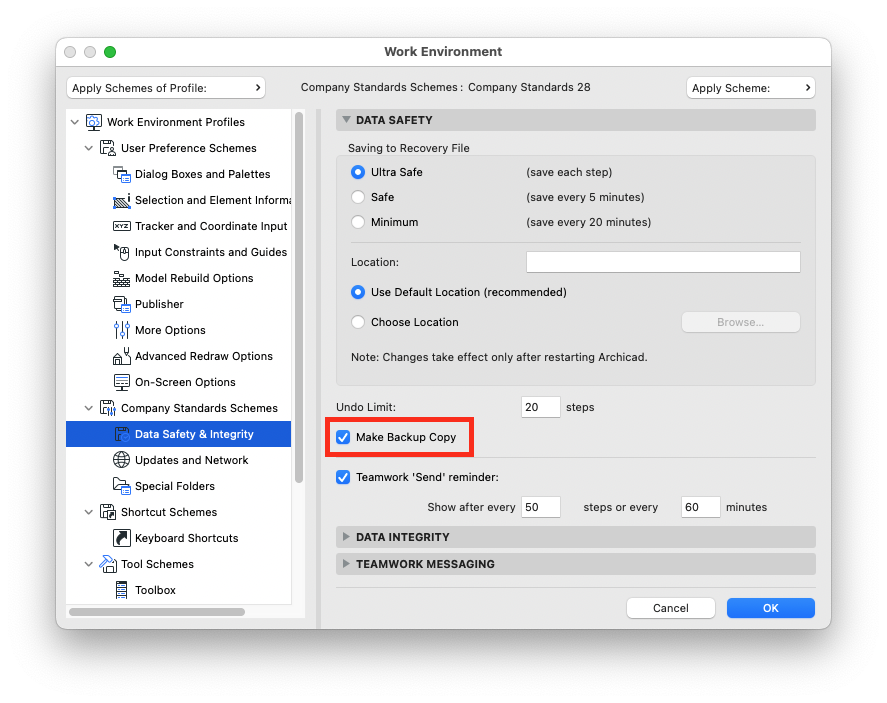Image resolution: width=887 pixels, height=703 pixels.
Task: Click the Toolbox icon in tree
Action: point(122,590)
